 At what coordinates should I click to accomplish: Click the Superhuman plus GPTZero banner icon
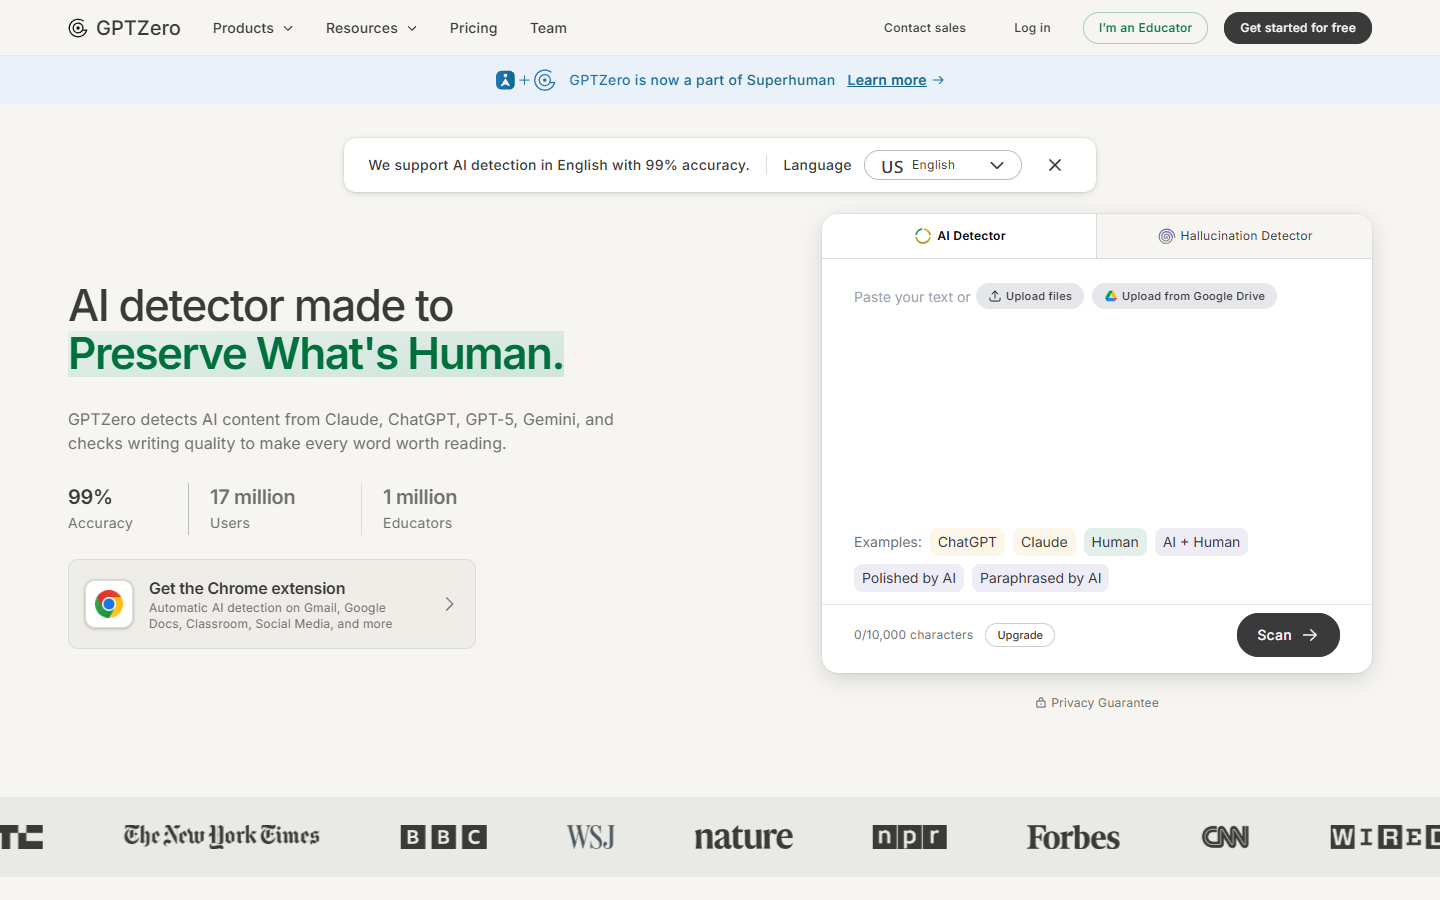coord(525,80)
